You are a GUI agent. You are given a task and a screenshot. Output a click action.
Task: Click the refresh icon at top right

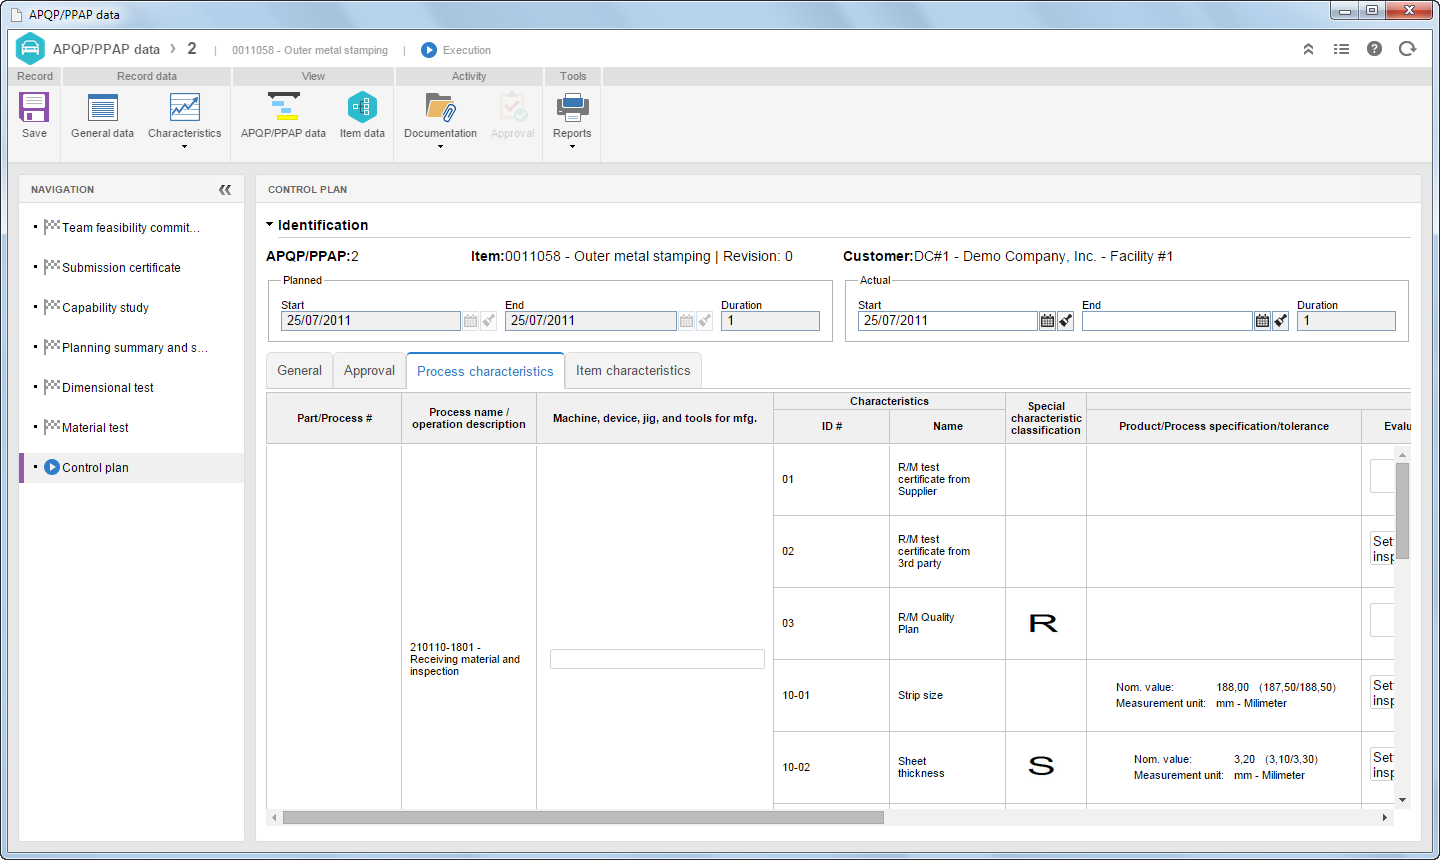tap(1407, 49)
